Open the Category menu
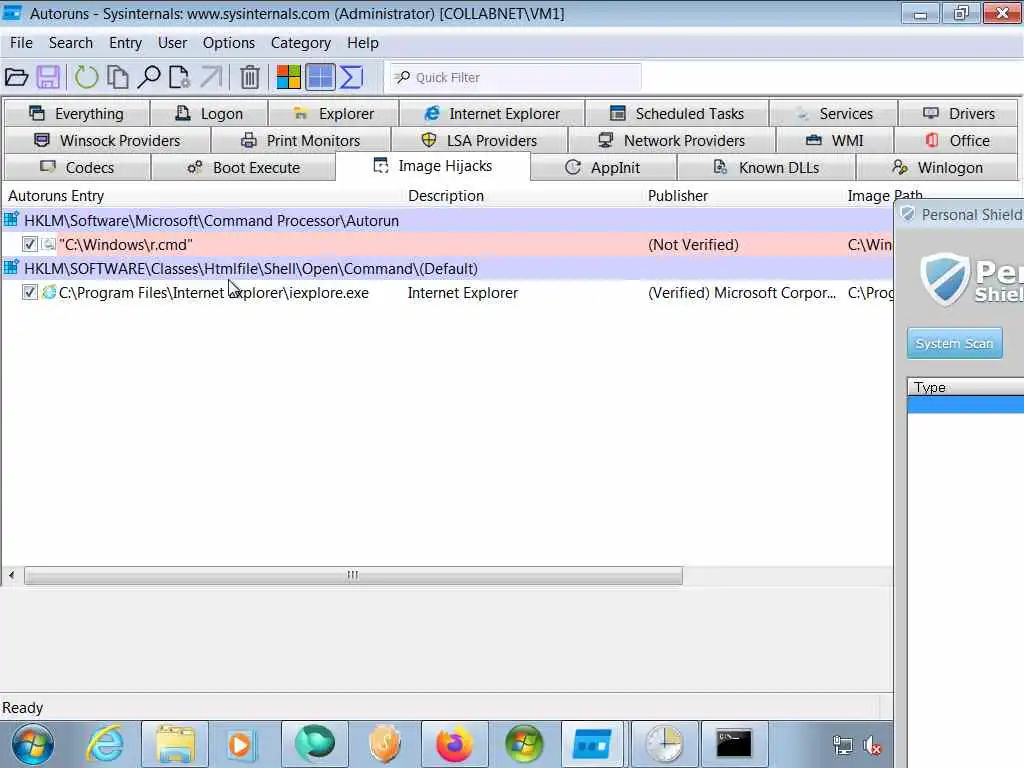Screen dimensions: 1024x768 300,43
